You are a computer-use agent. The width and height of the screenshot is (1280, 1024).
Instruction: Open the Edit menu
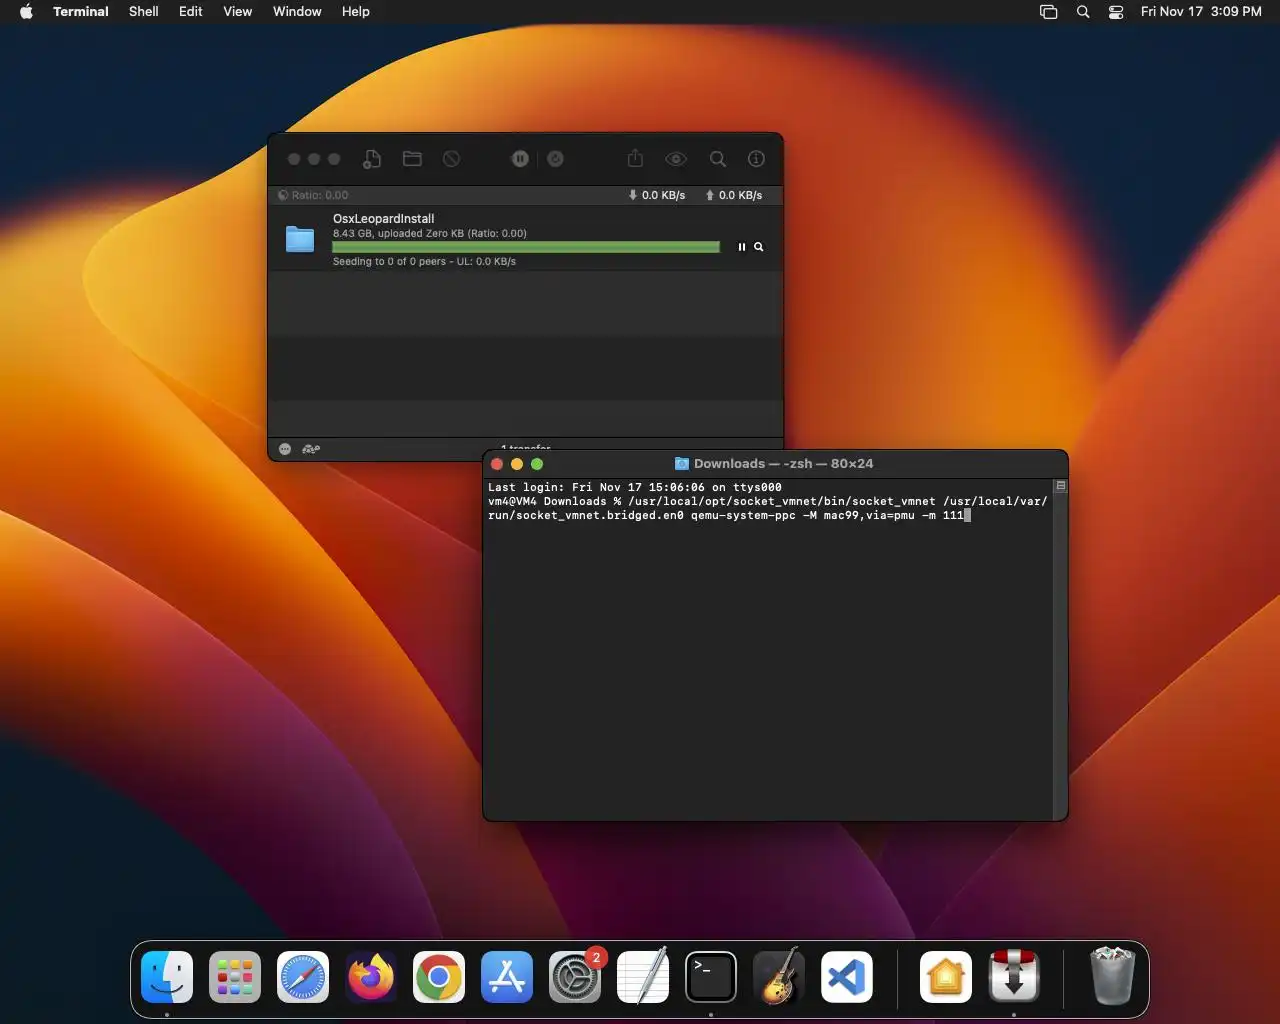click(x=191, y=12)
